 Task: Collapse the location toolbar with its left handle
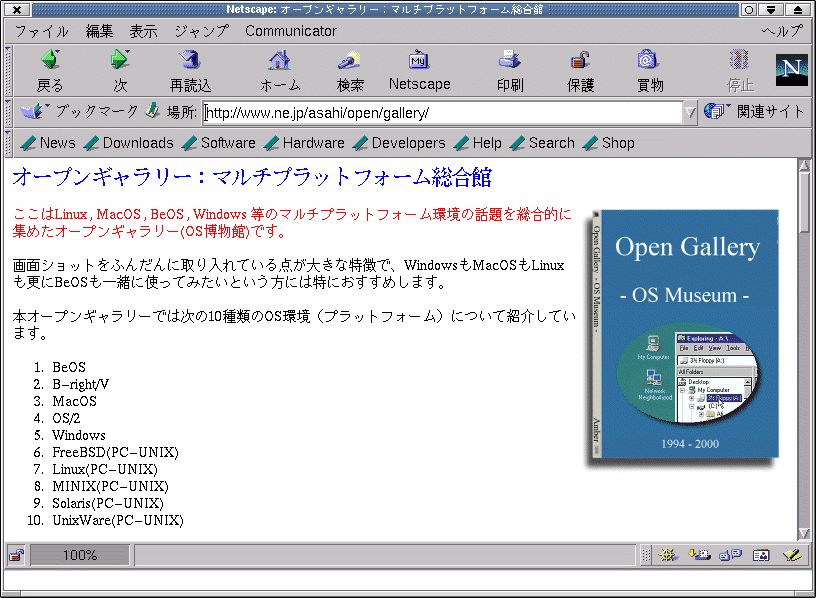[8, 112]
